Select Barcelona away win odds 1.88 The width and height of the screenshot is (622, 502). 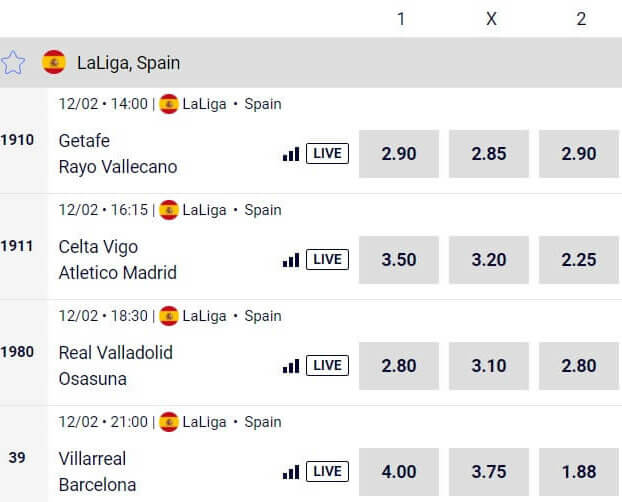point(579,472)
